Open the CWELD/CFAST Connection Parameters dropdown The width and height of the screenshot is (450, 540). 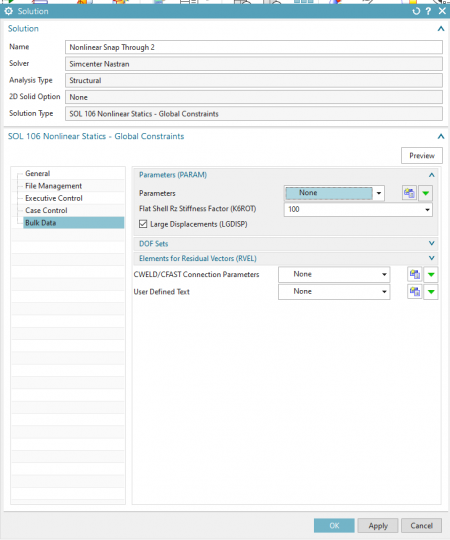coord(334,274)
